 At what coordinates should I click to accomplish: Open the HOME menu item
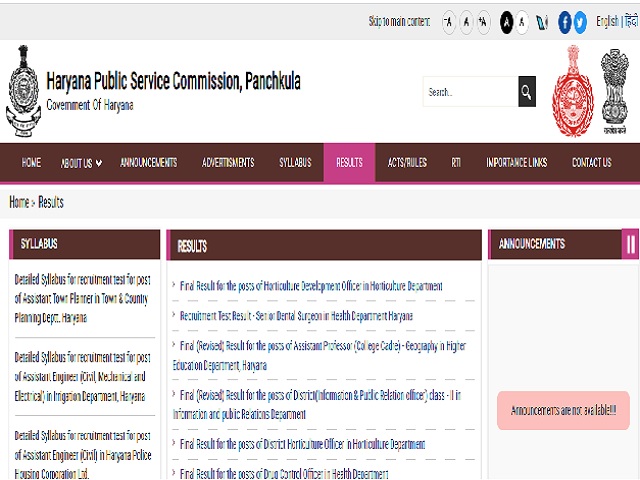point(31,162)
